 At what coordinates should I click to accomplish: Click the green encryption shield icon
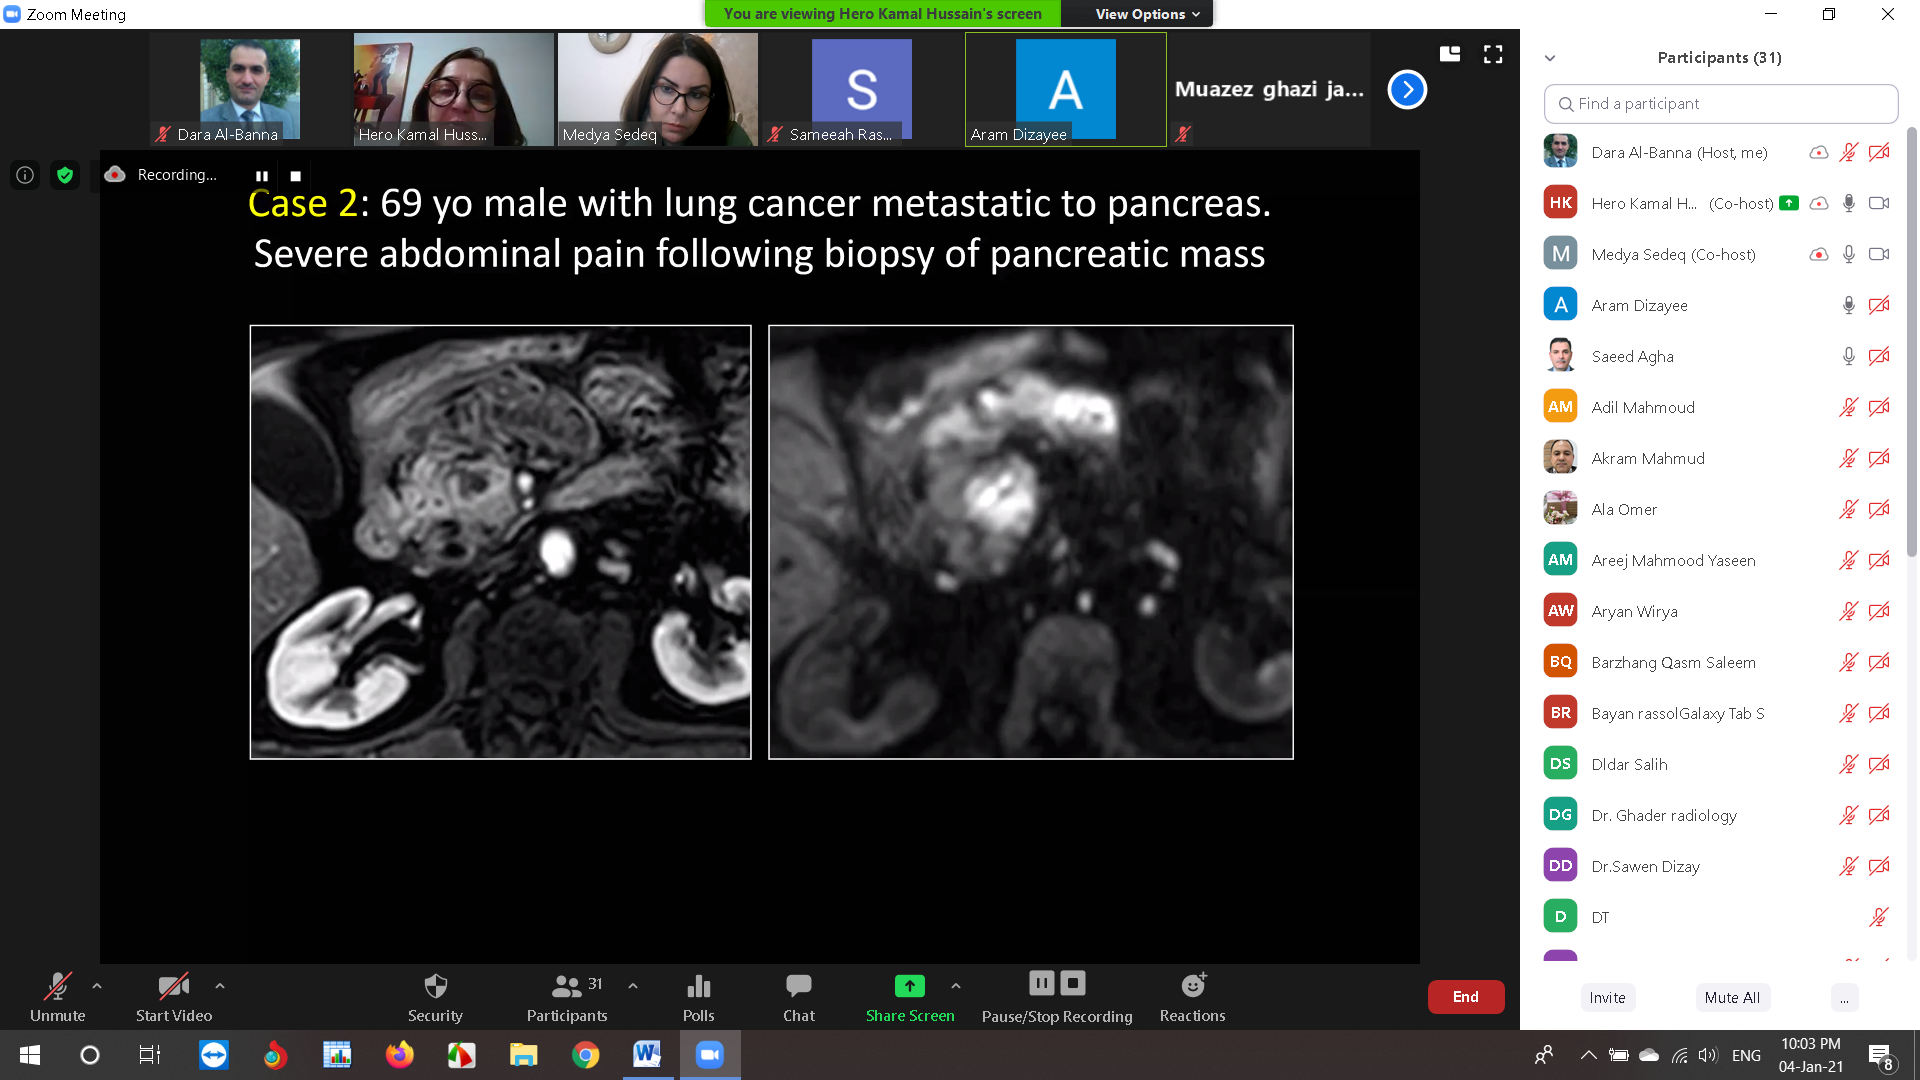point(65,175)
